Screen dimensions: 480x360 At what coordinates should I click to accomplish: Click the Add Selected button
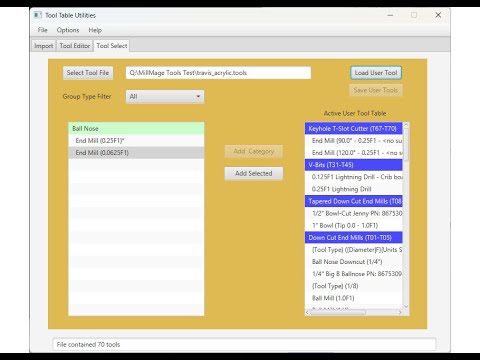(x=254, y=173)
